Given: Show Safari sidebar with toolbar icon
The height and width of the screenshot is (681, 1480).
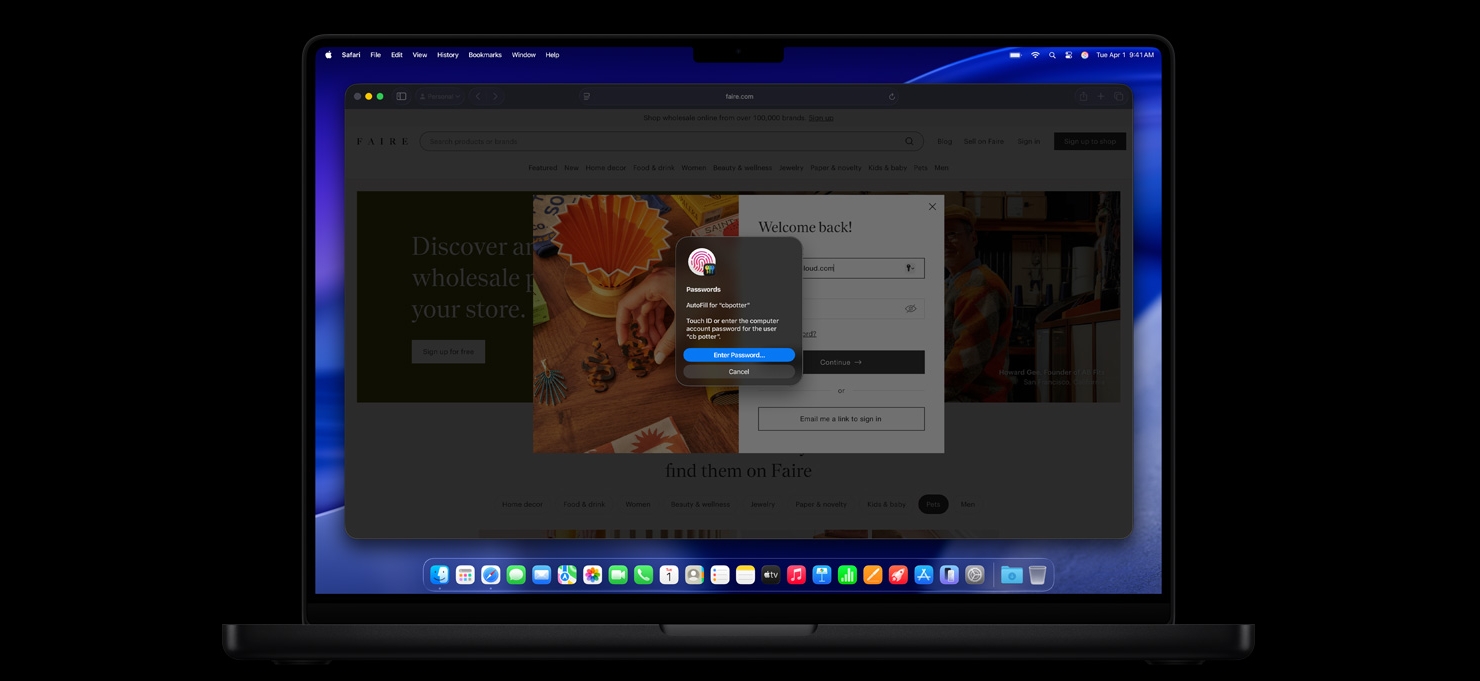Looking at the screenshot, I should pos(401,96).
